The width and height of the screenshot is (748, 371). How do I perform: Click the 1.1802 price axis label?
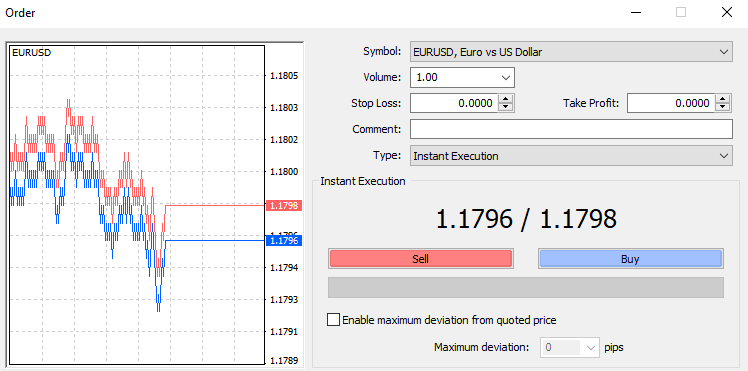pos(284,140)
